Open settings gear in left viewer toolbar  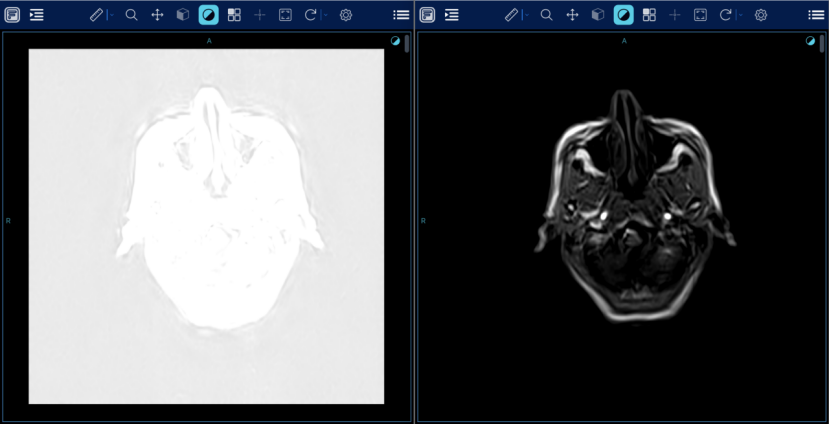[x=346, y=15]
